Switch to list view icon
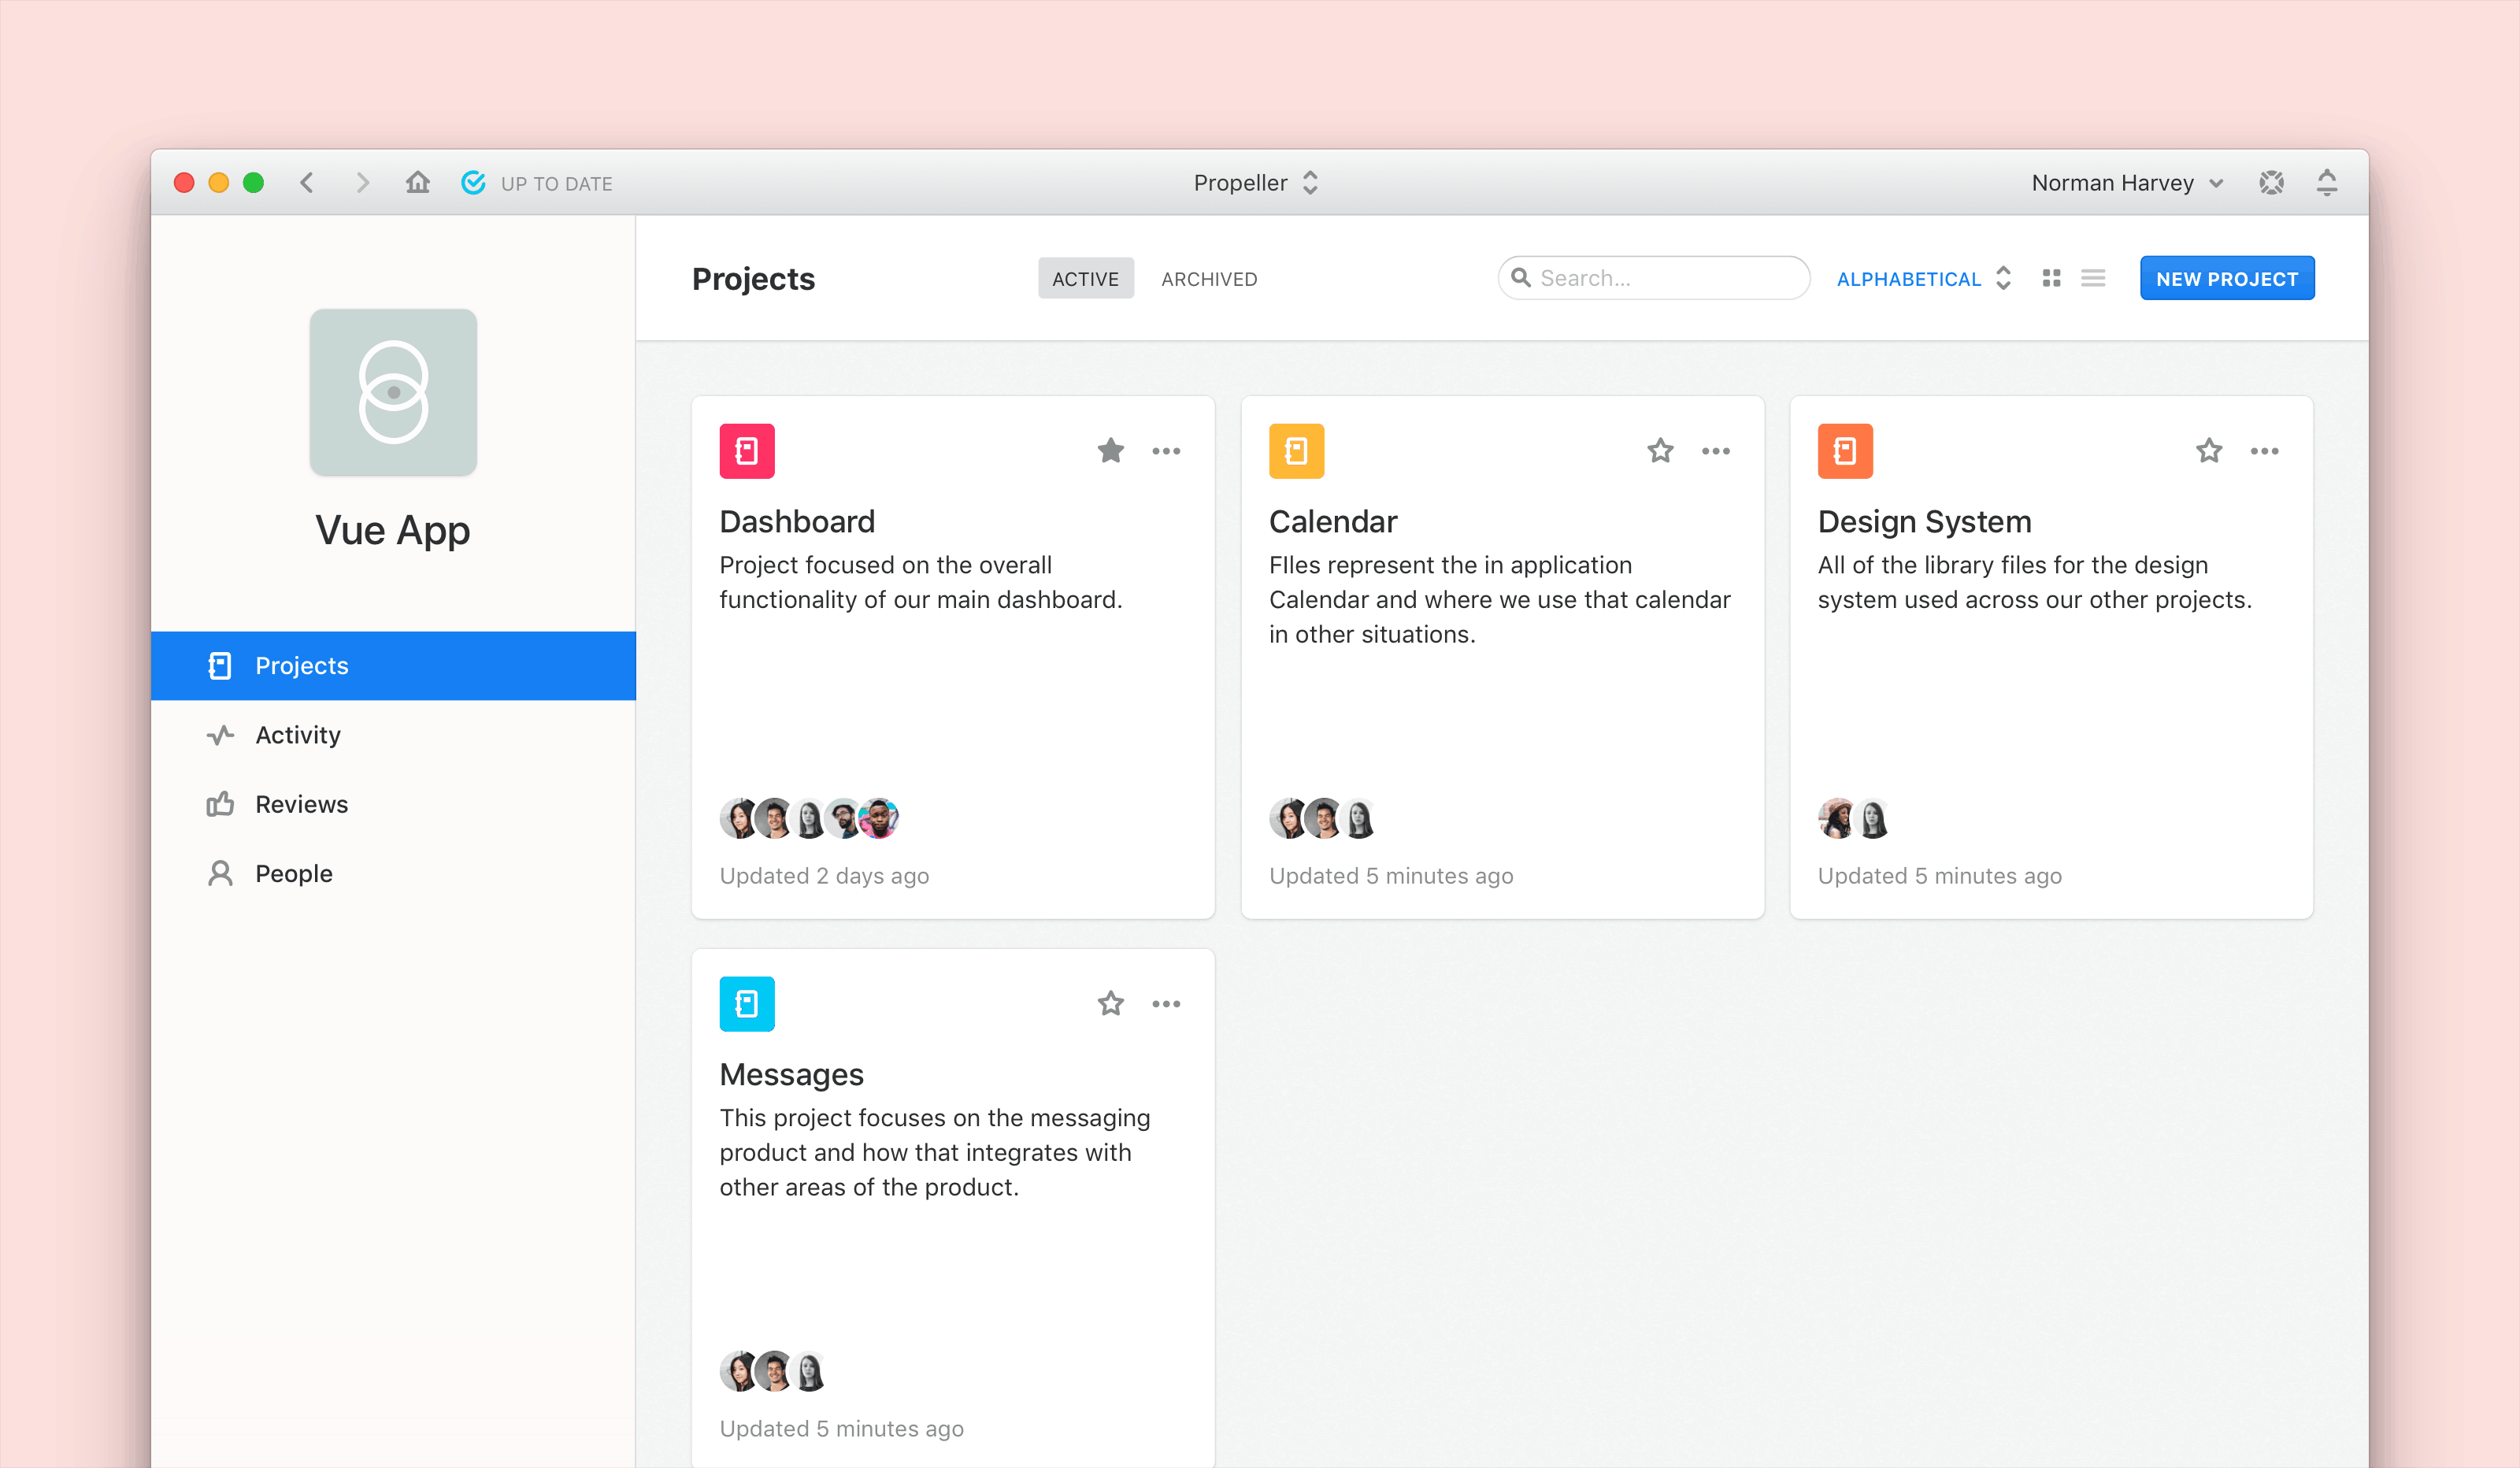The image size is (2520, 1468). (2093, 278)
